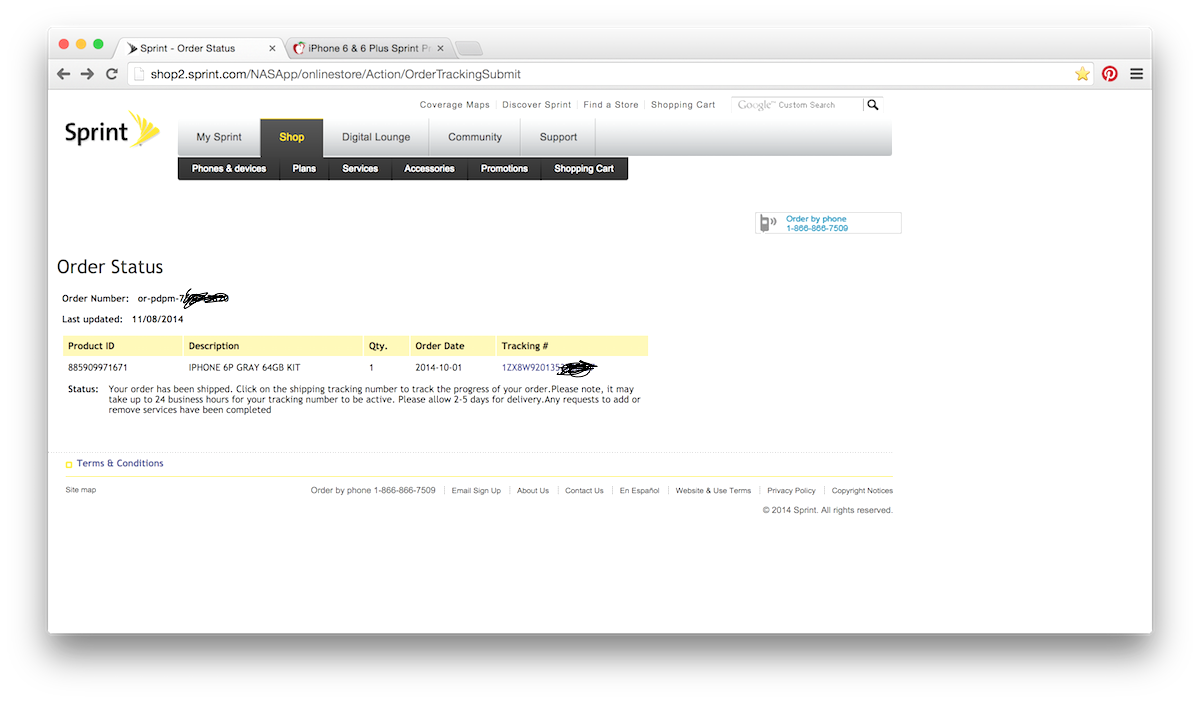Go forward with the browser forward arrow

(x=87, y=74)
